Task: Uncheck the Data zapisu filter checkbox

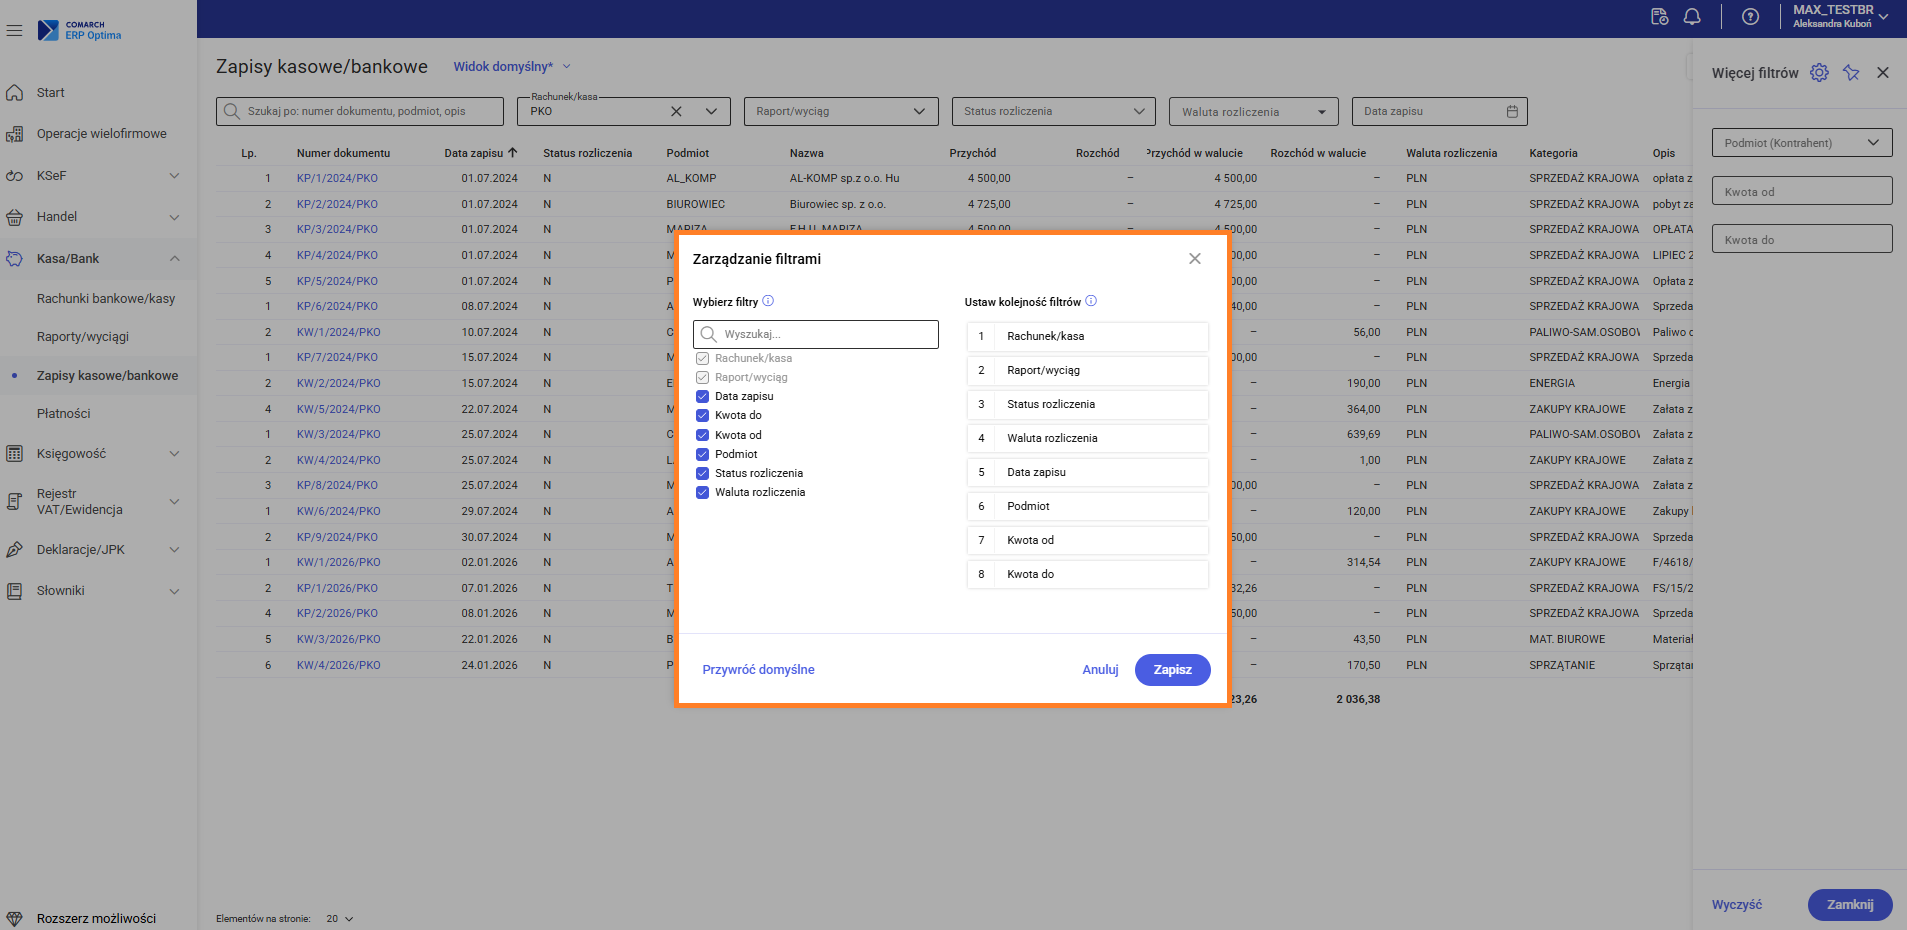Action: [702, 396]
